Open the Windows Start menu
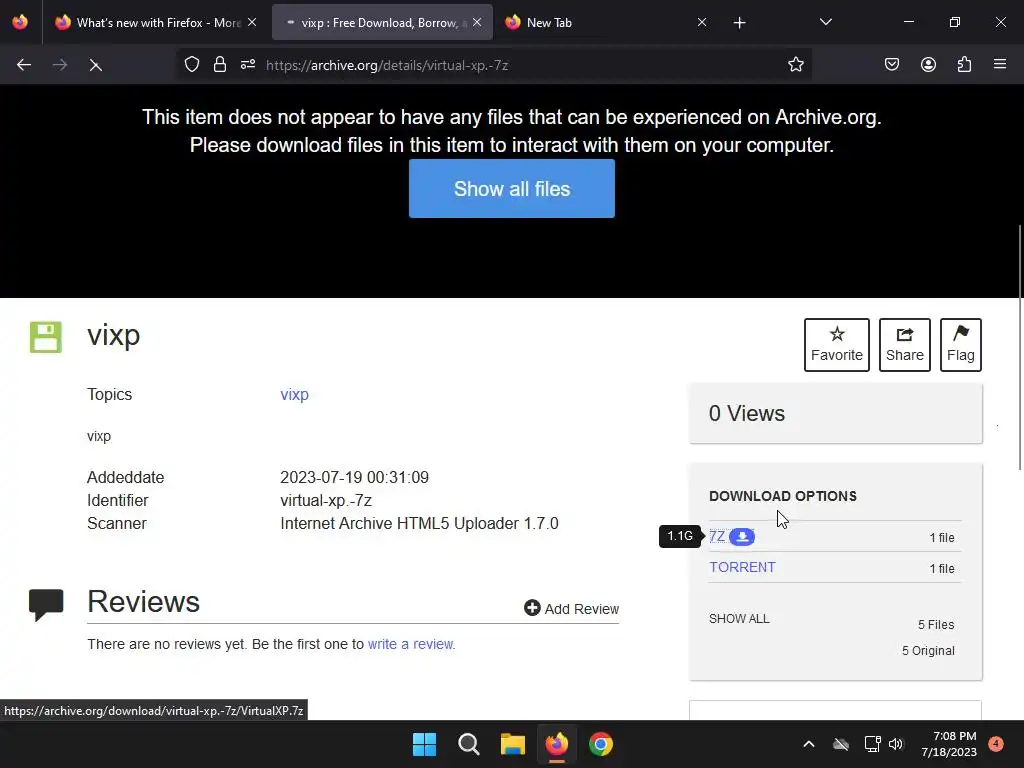The height and width of the screenshot is (768, 1024). [424, 744]
